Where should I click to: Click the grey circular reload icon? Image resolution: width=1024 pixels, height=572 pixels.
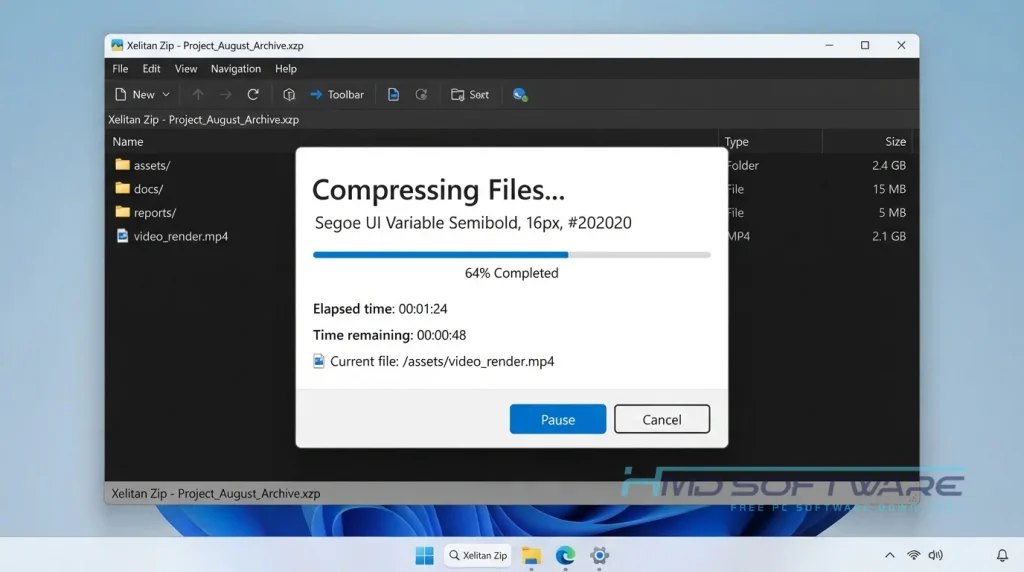click(421, 95)
